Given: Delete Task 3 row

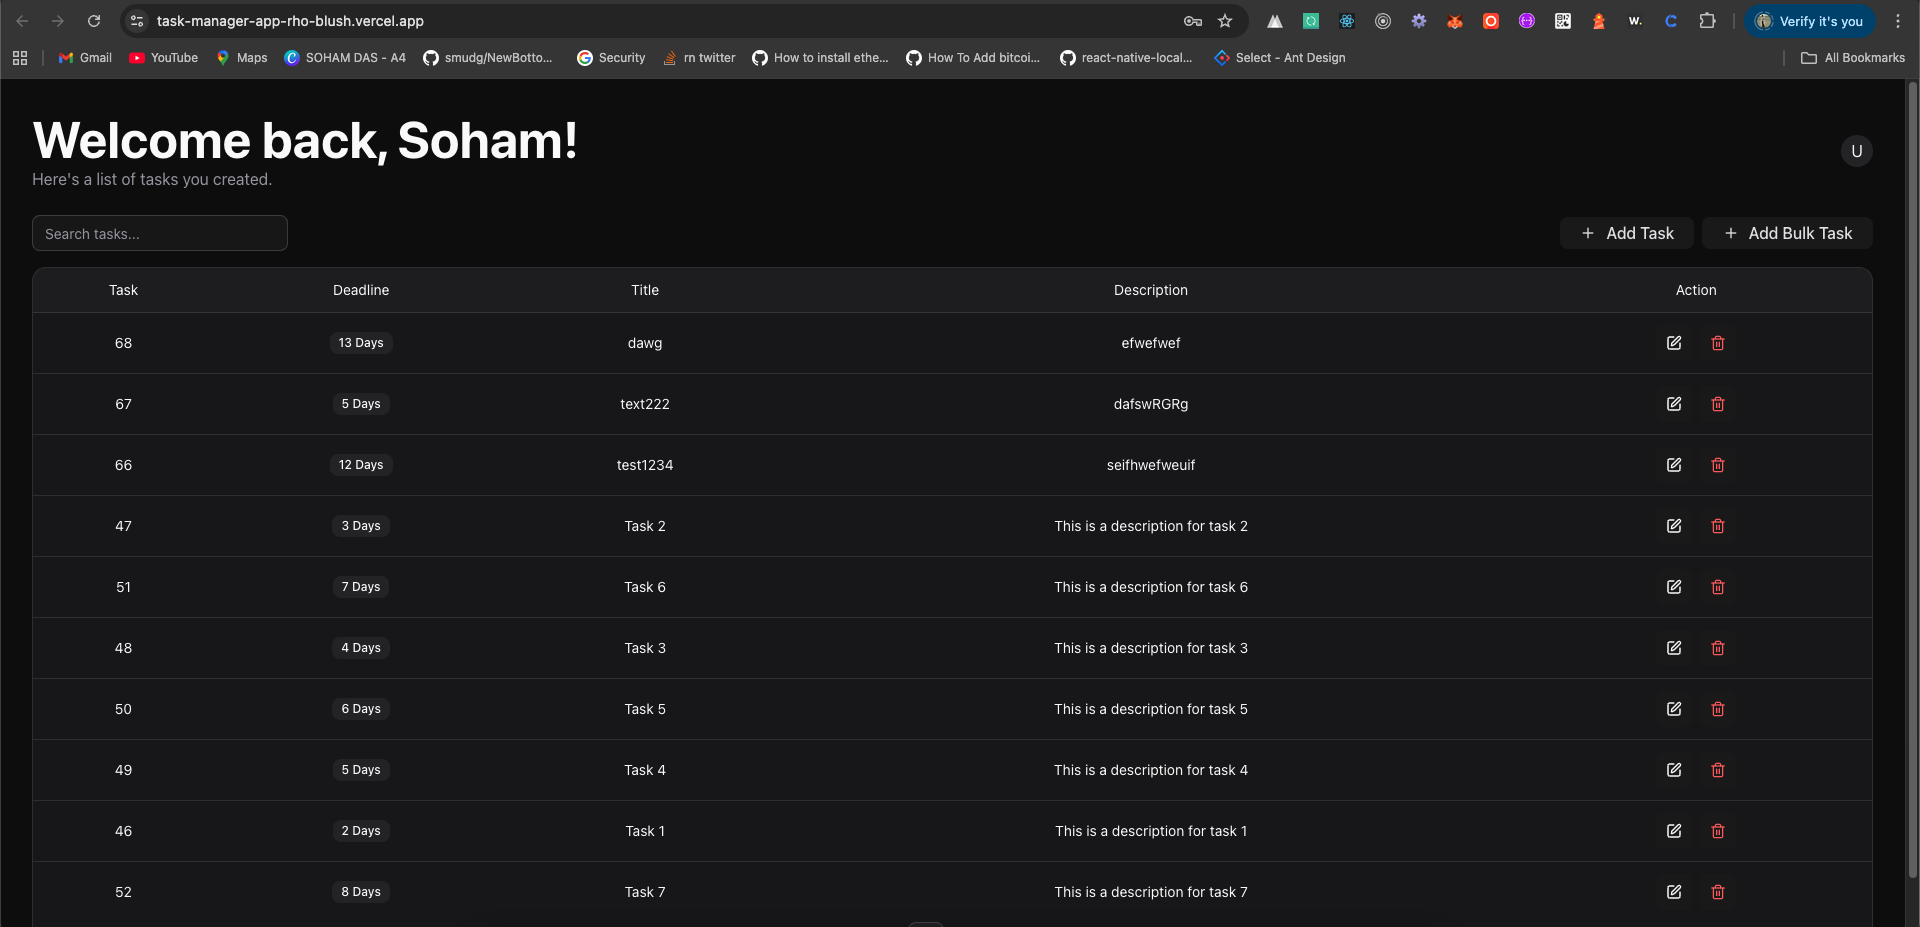Looking at the screenshot, I should [1718, 648].
